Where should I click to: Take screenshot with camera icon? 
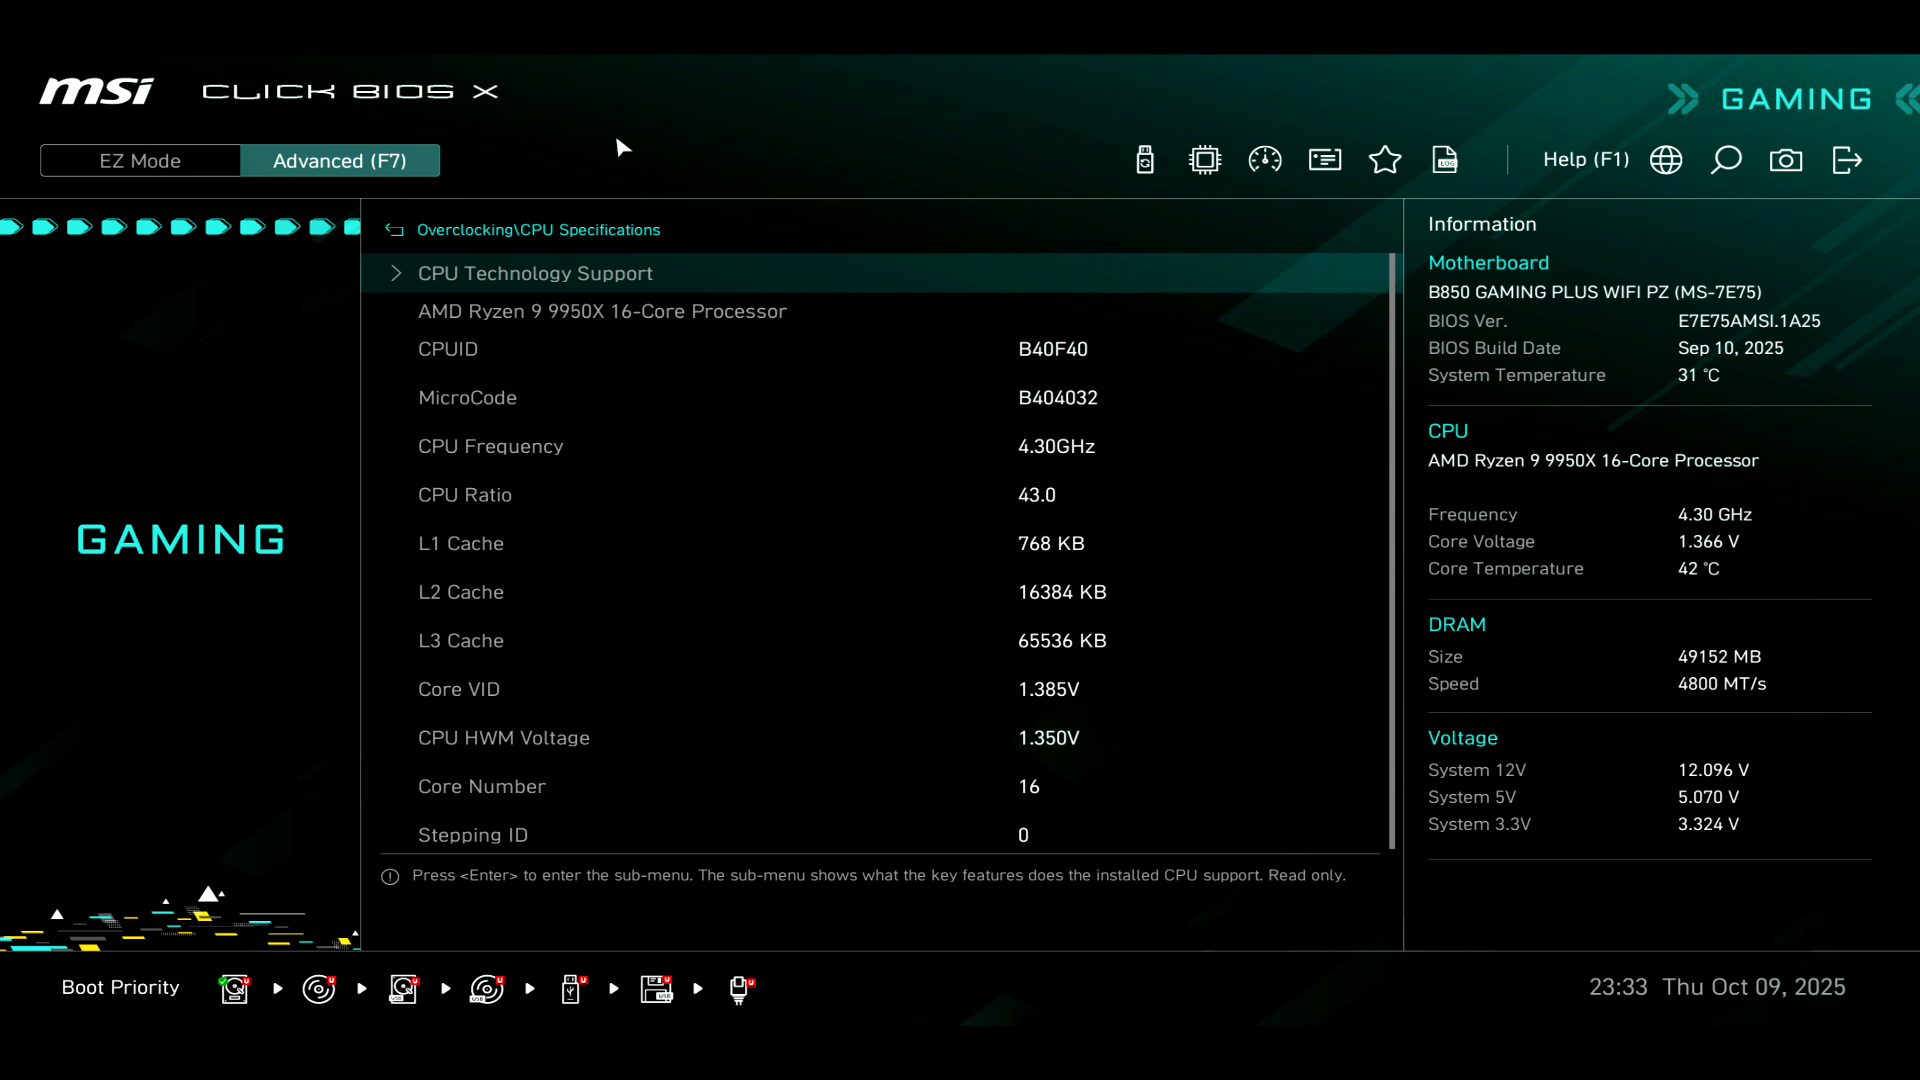tap(1786, 160)
